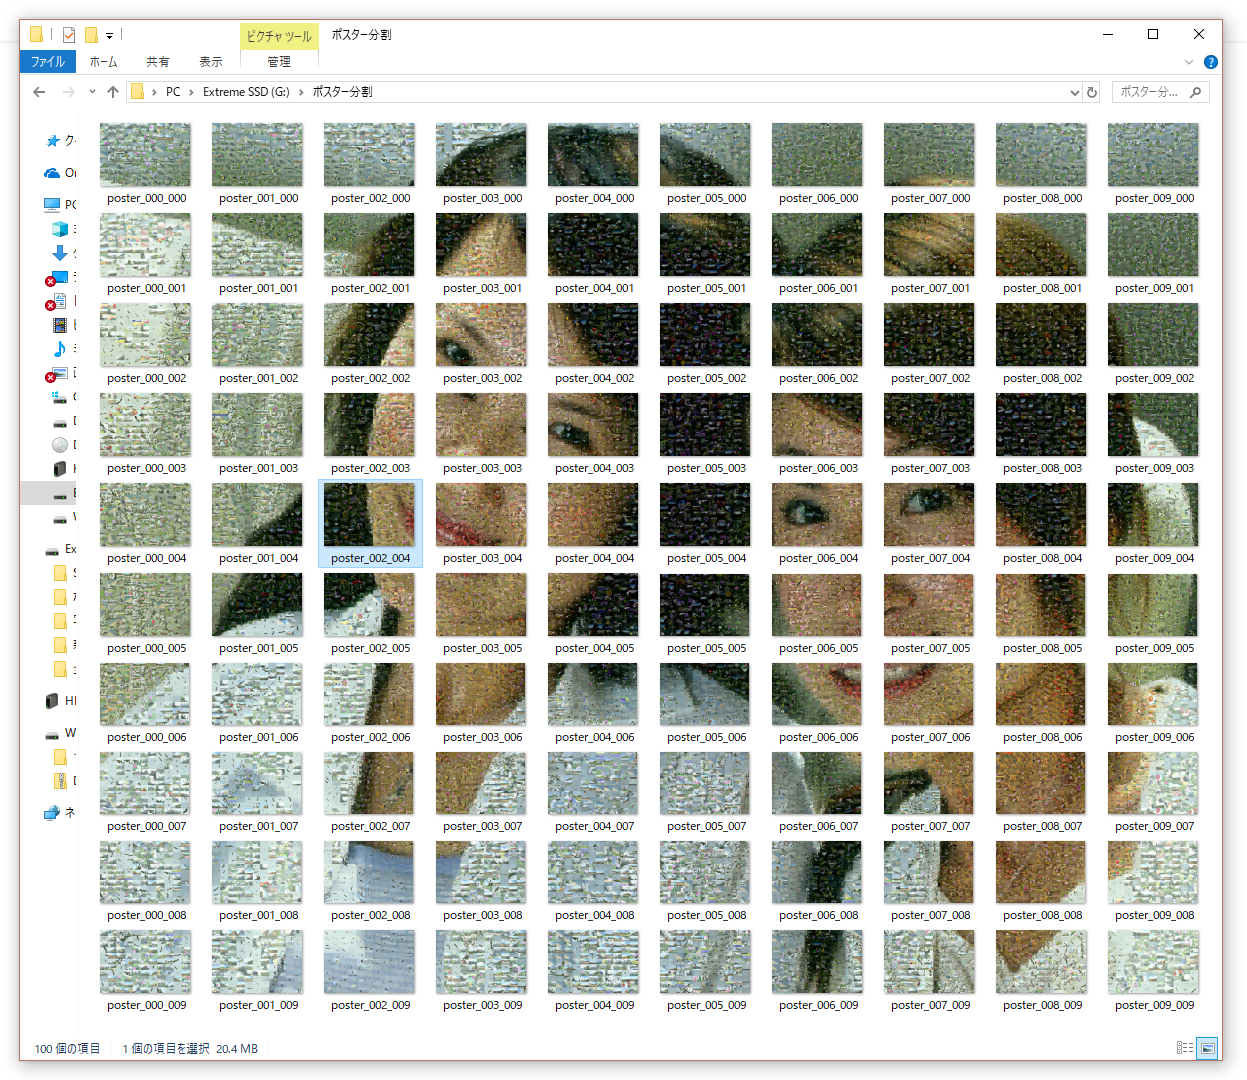Select the poster_002_008 thumbnail
The image size is (1247, 1080).
(x=369, y=873)
